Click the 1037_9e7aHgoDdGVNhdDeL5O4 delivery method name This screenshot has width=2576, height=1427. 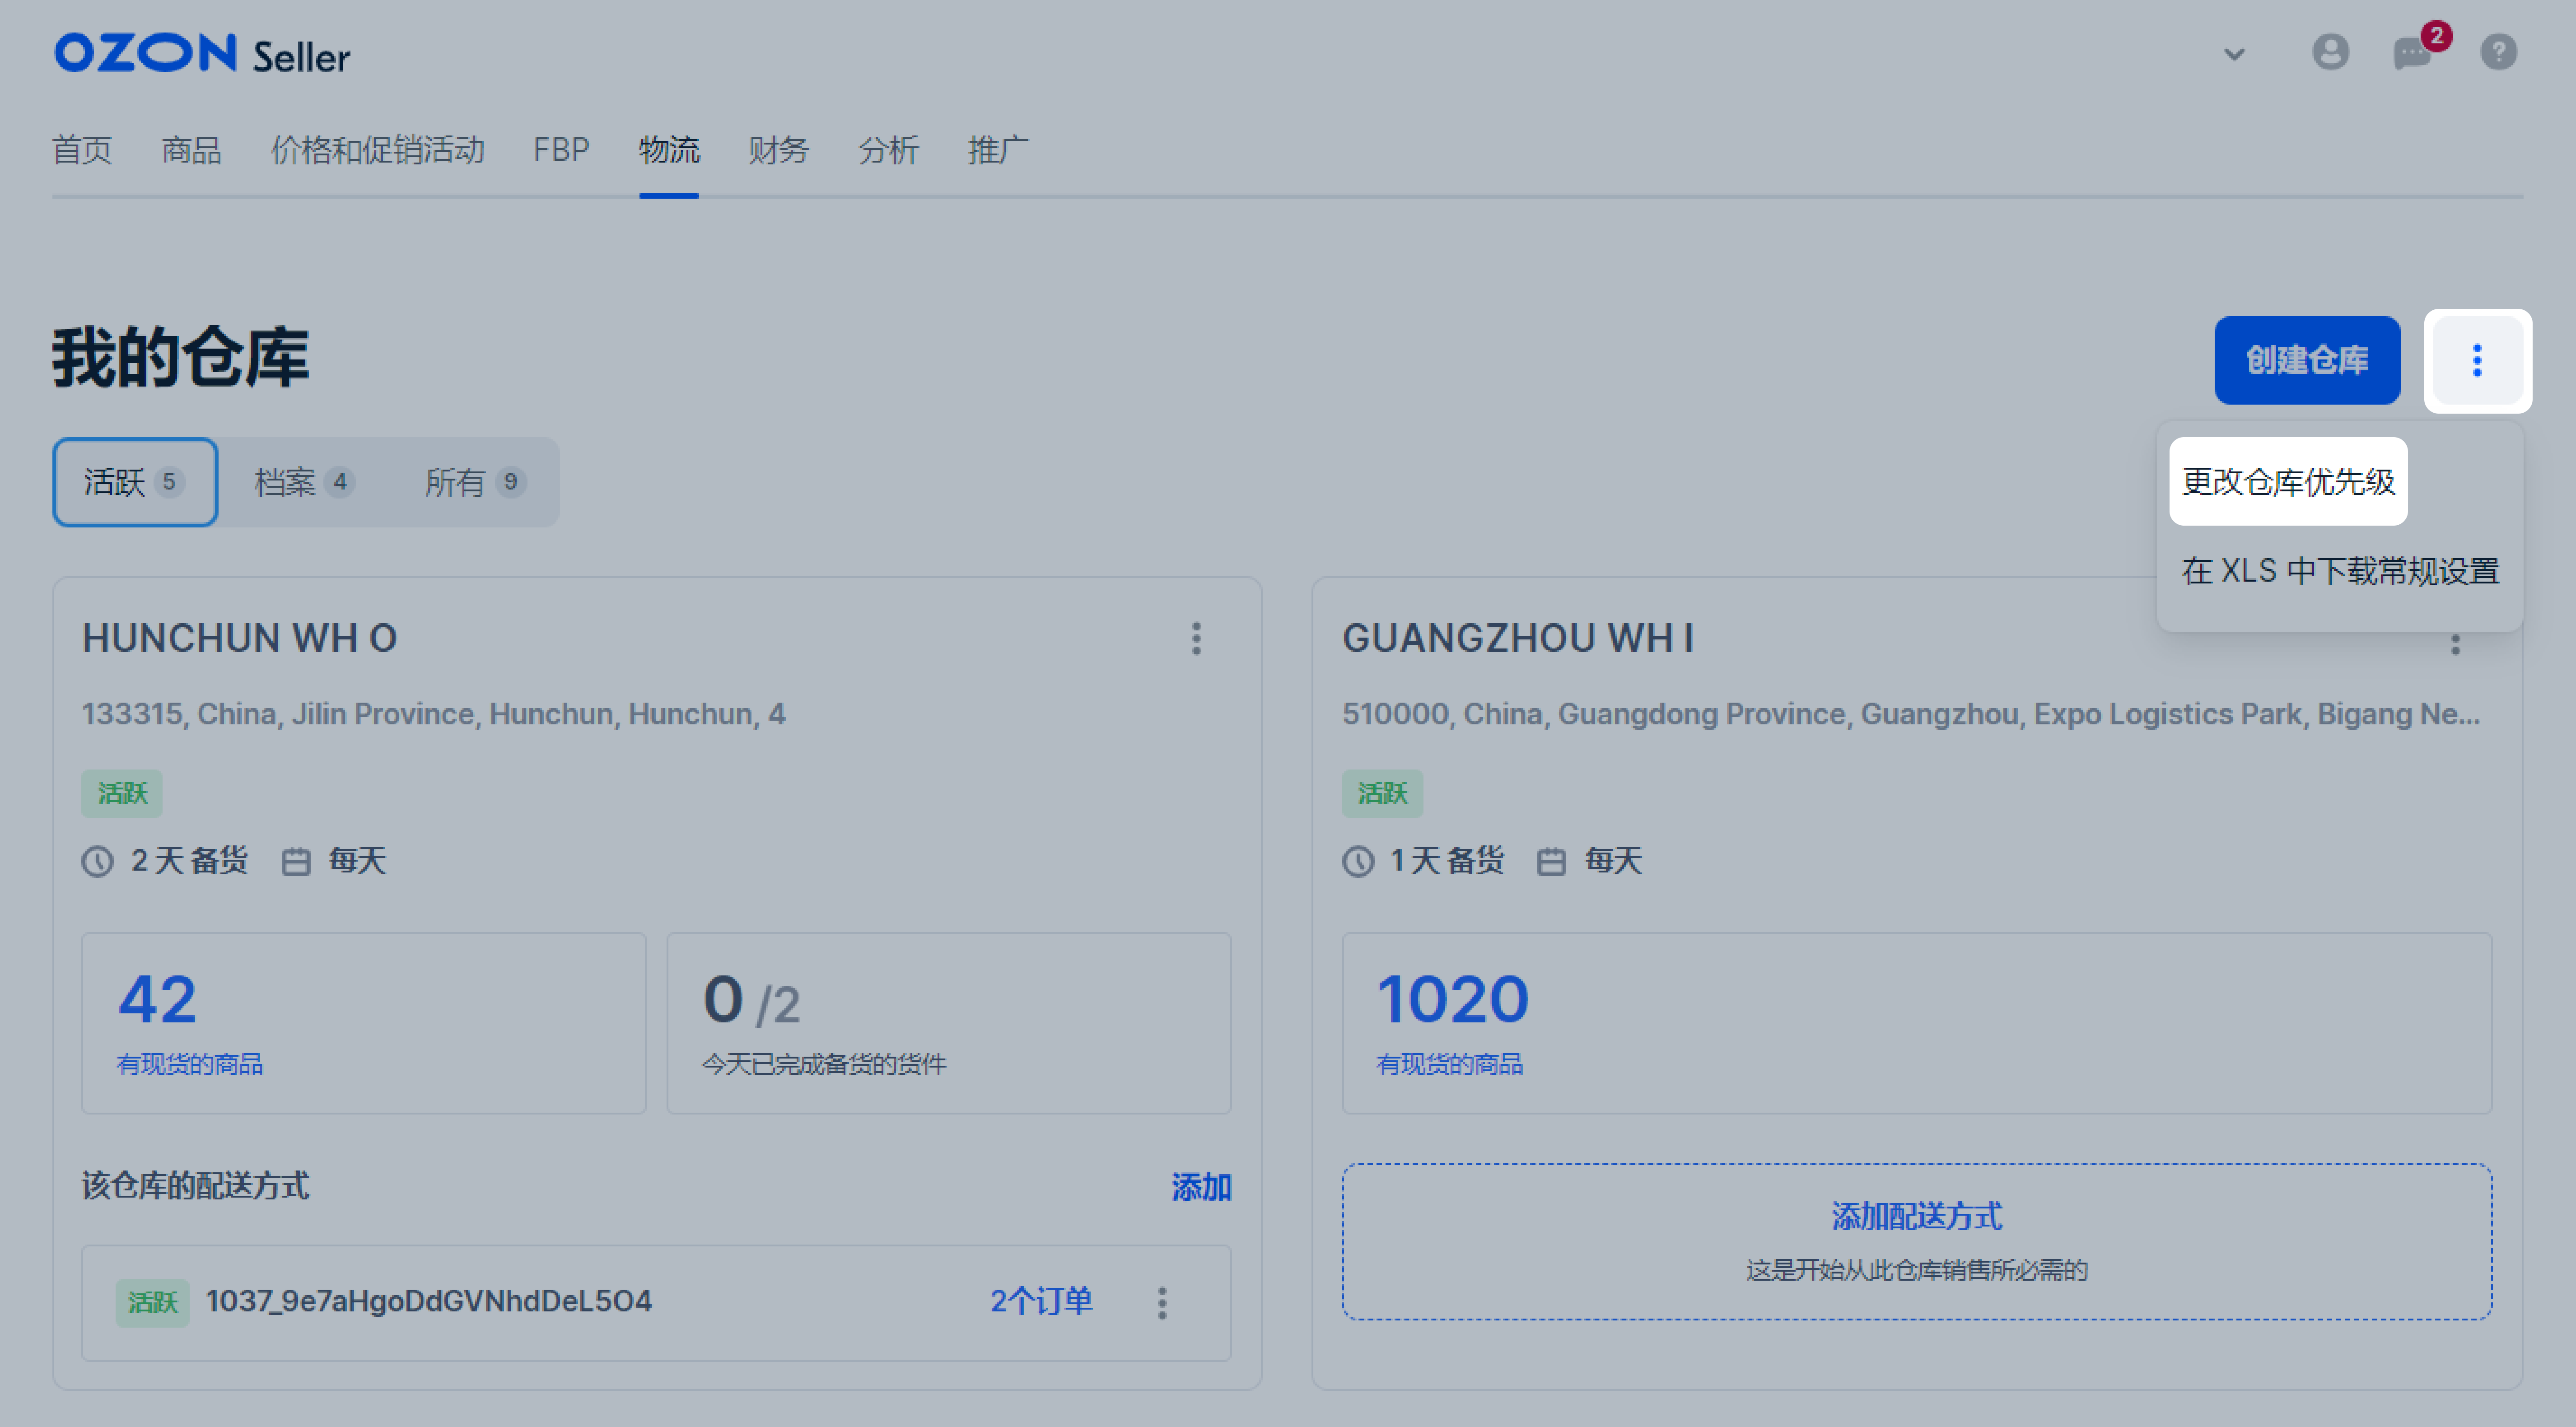pyautogui.click(x=429, y=1301)
